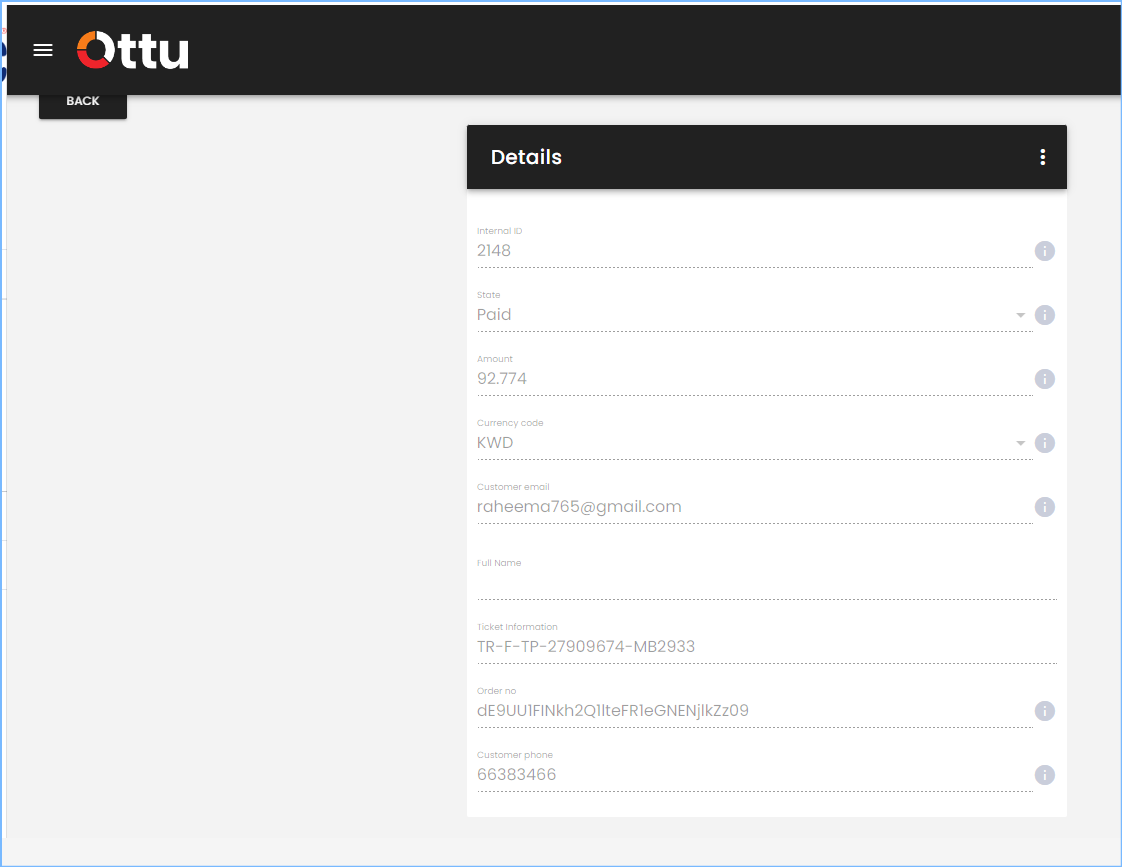The width and height of the screenshot is (1122, 867).
Task: Click the Details panel heading
Action: click(x=527, y=157)
